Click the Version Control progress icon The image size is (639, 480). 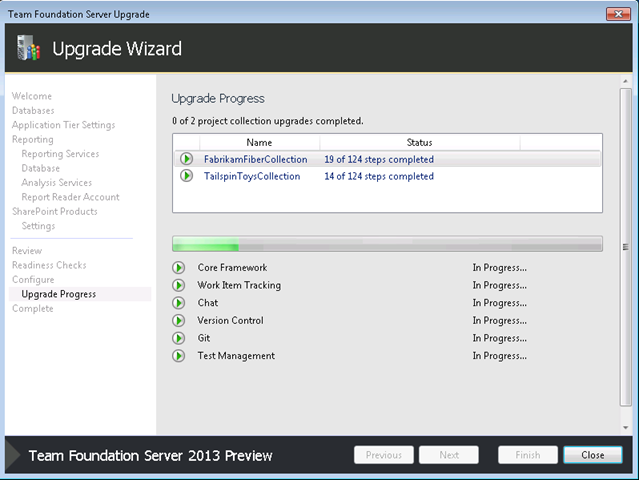point(178,321)
